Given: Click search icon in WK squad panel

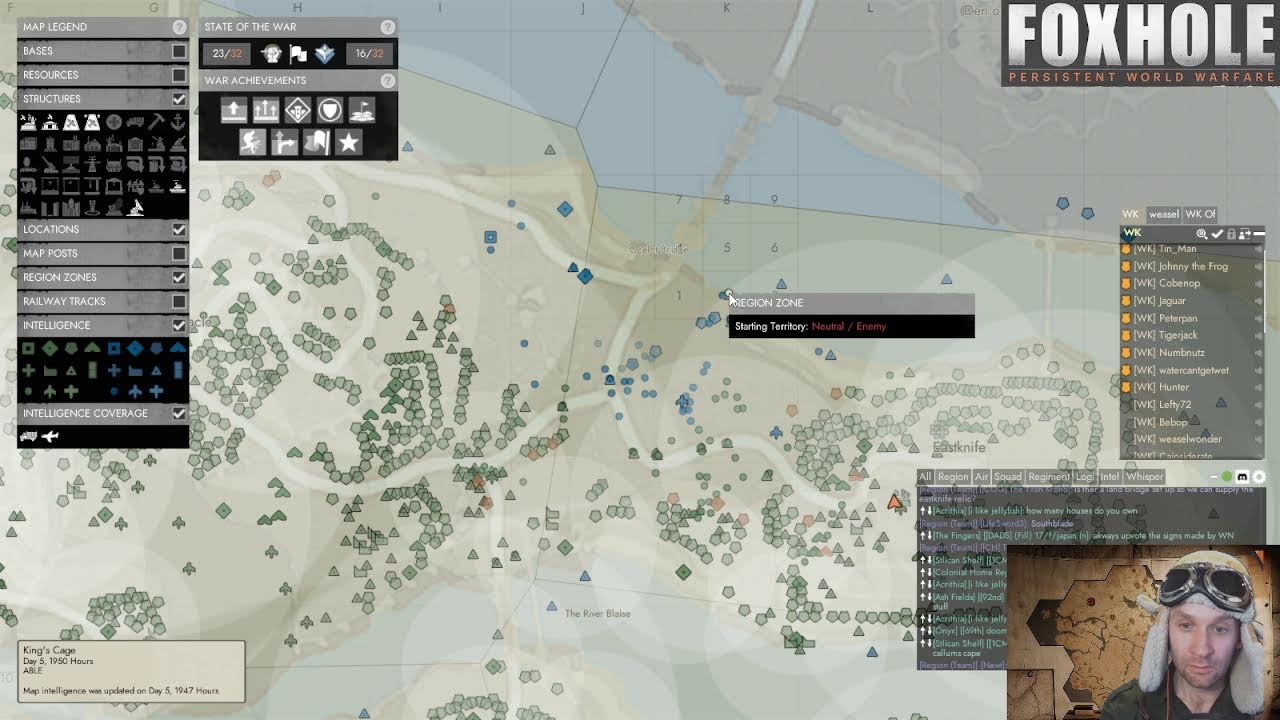Looking at the screenshot, I should [1202, 234].
